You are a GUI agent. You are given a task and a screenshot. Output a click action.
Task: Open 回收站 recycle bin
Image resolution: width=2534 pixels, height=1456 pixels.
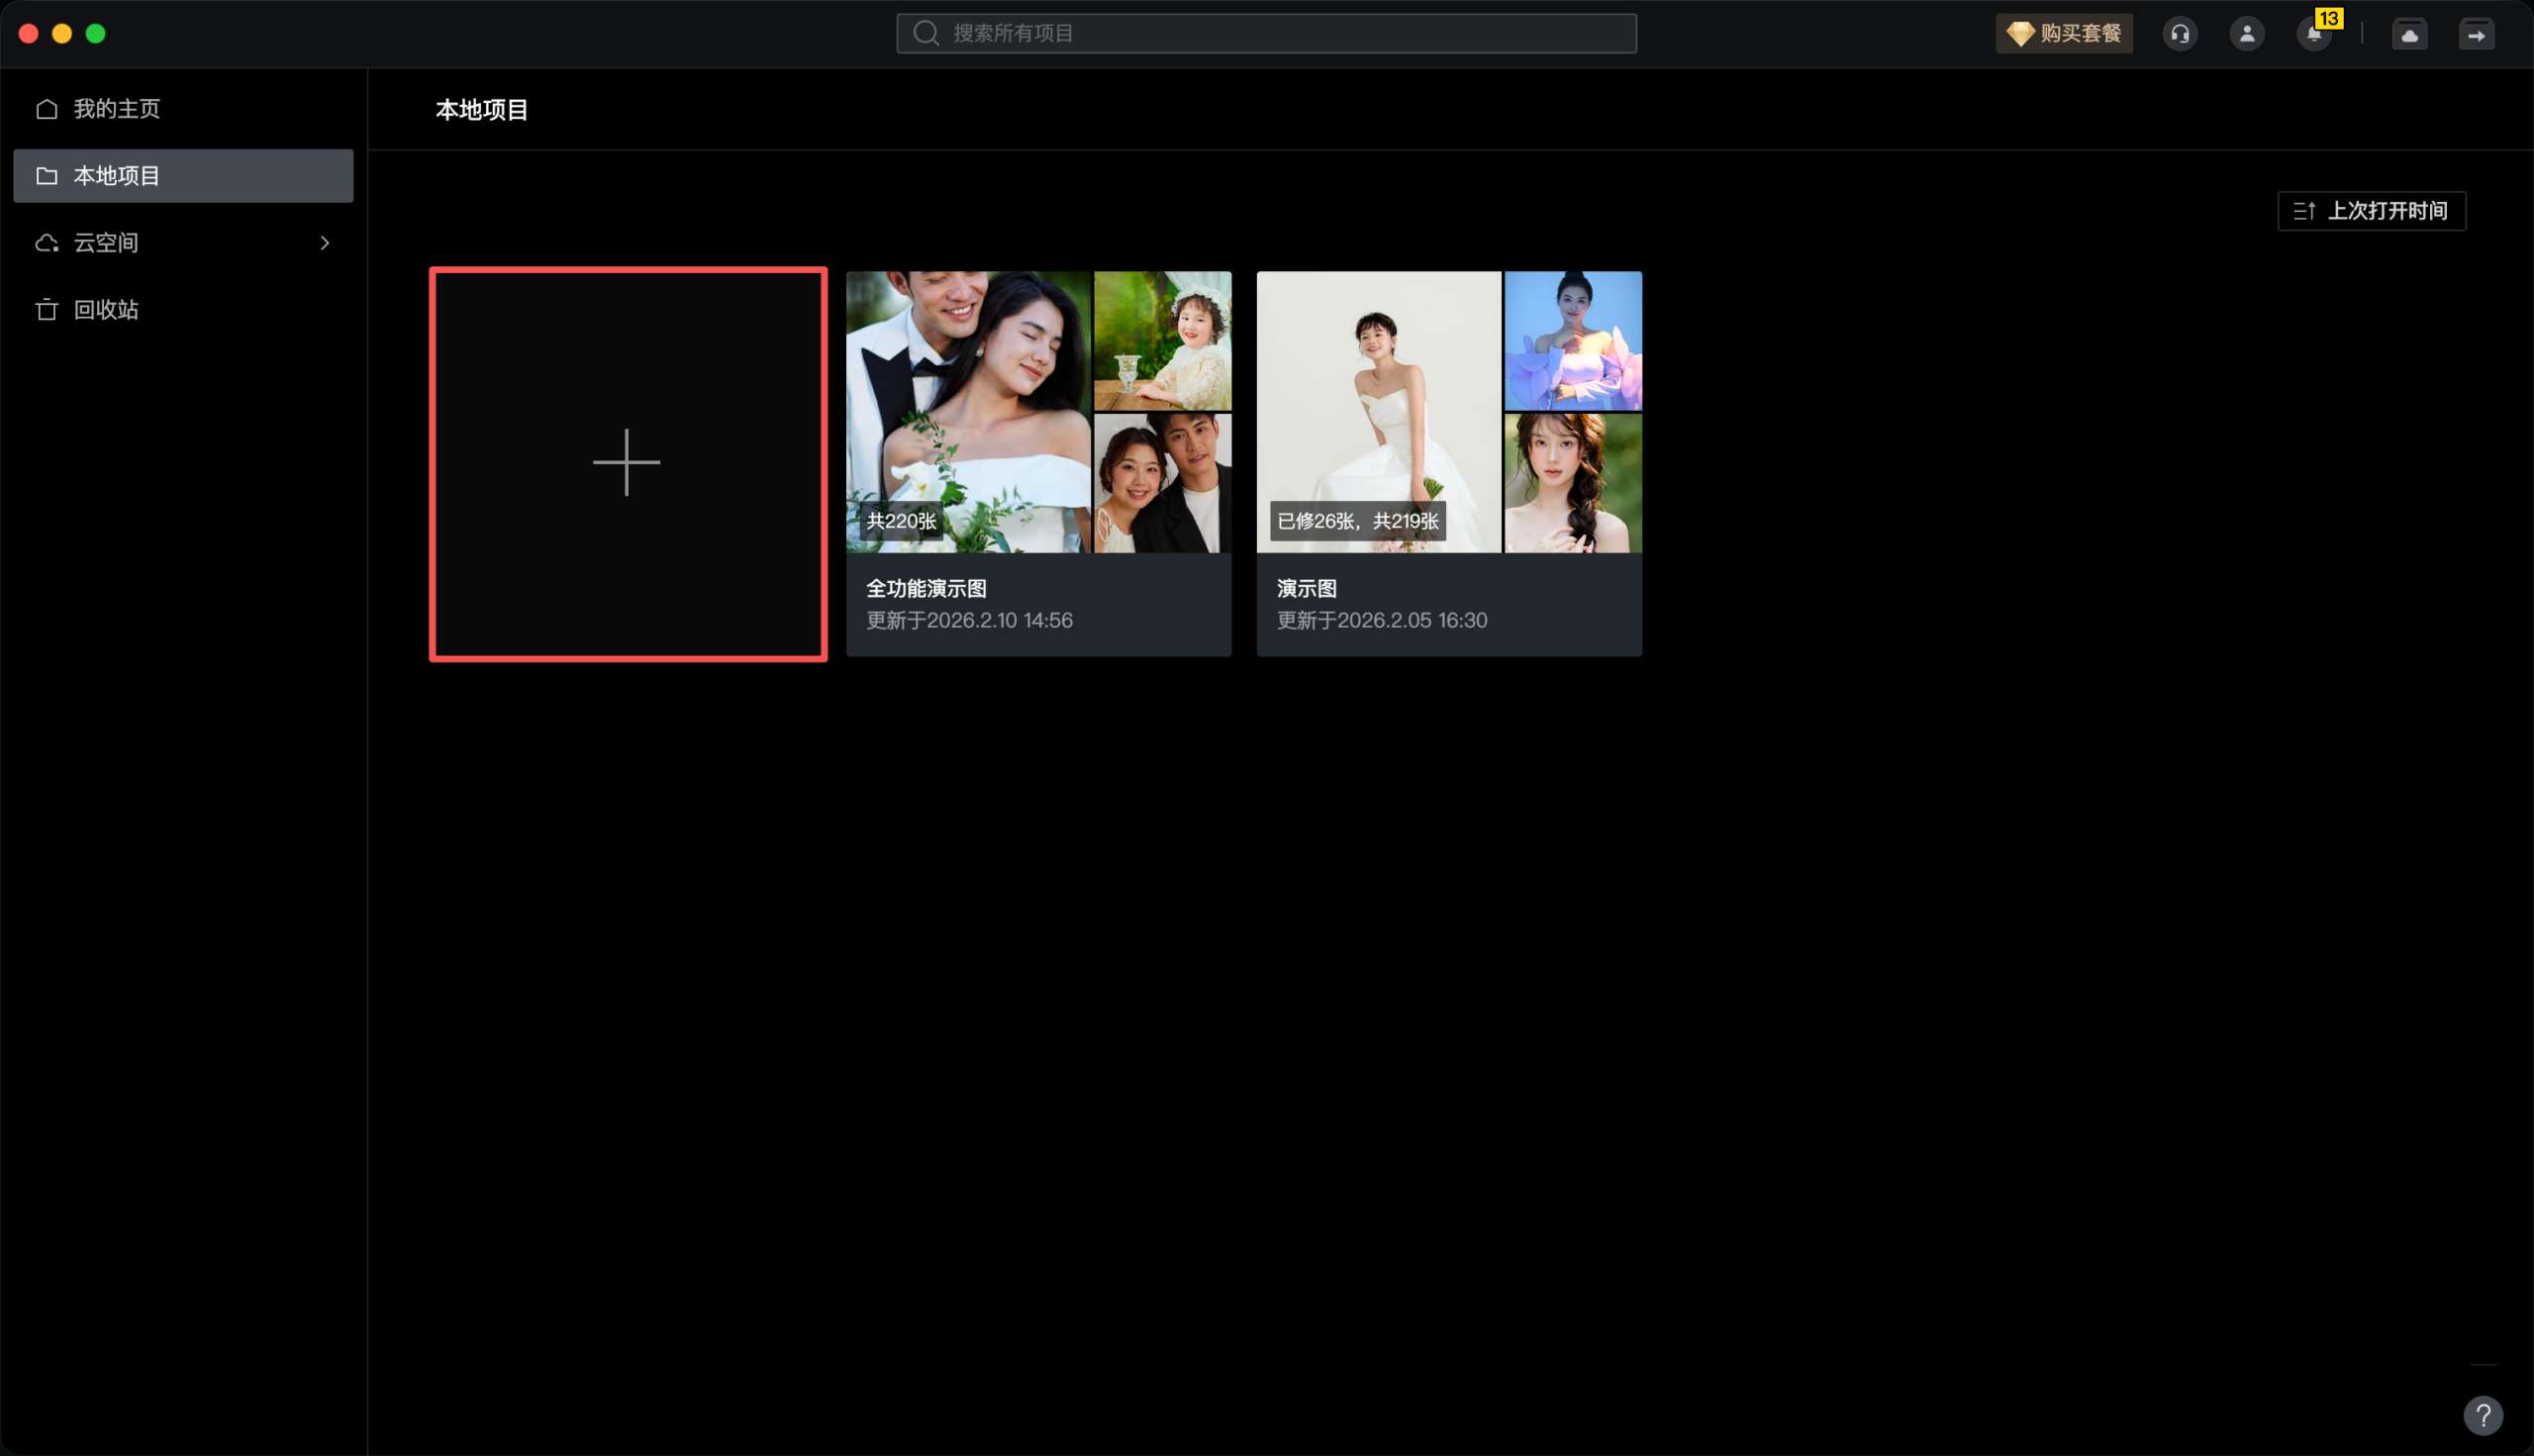coord(105,310)
